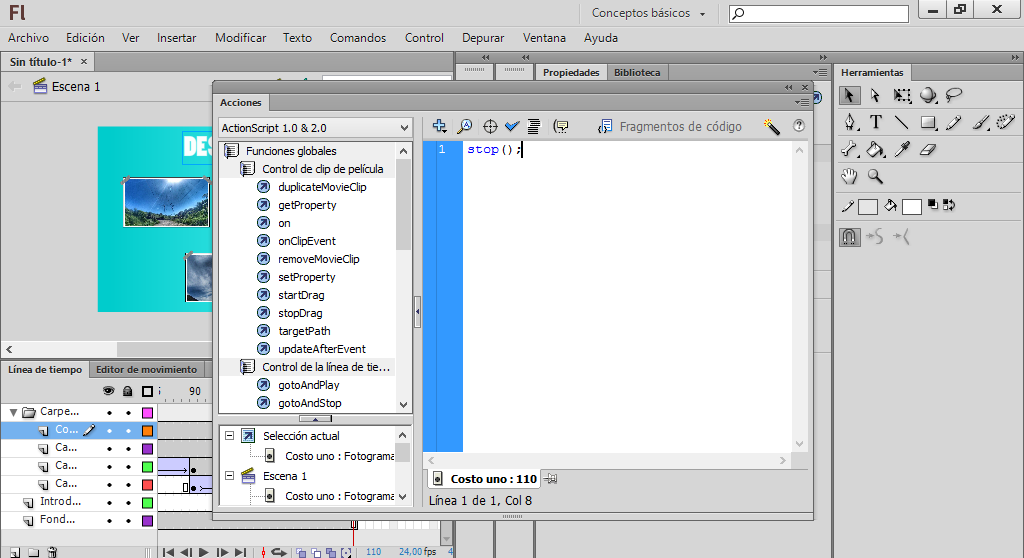Check syntax with the checkmark icon

click(x=512, y=126)
